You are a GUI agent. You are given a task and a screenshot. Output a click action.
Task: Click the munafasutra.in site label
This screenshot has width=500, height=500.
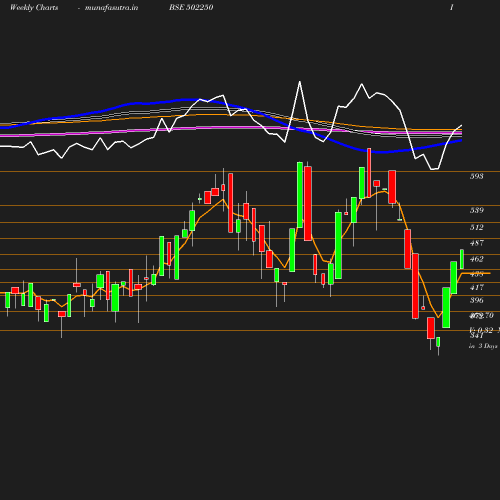tap(111, 7)
